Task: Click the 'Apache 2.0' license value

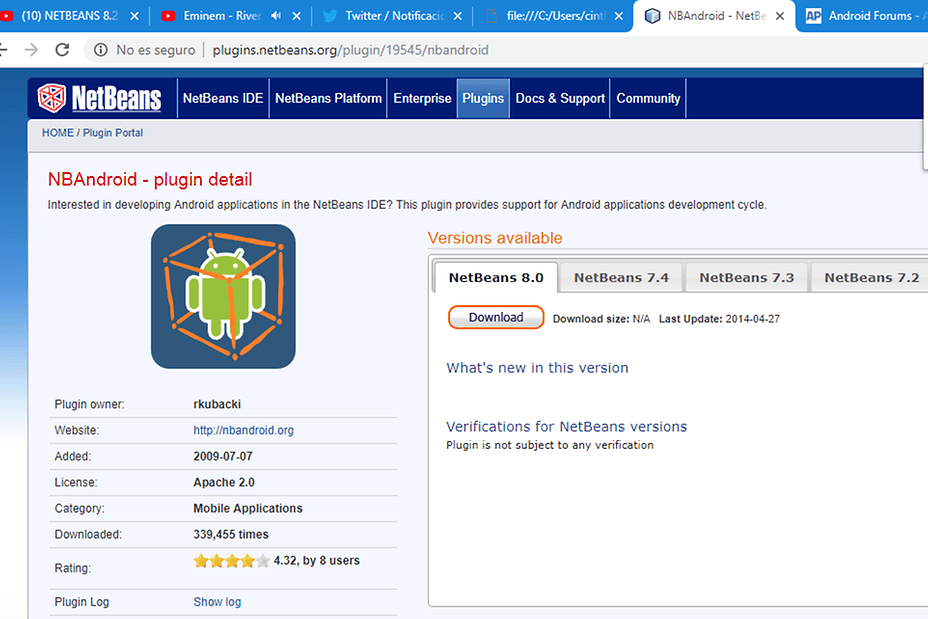Action: coord(224,482)
